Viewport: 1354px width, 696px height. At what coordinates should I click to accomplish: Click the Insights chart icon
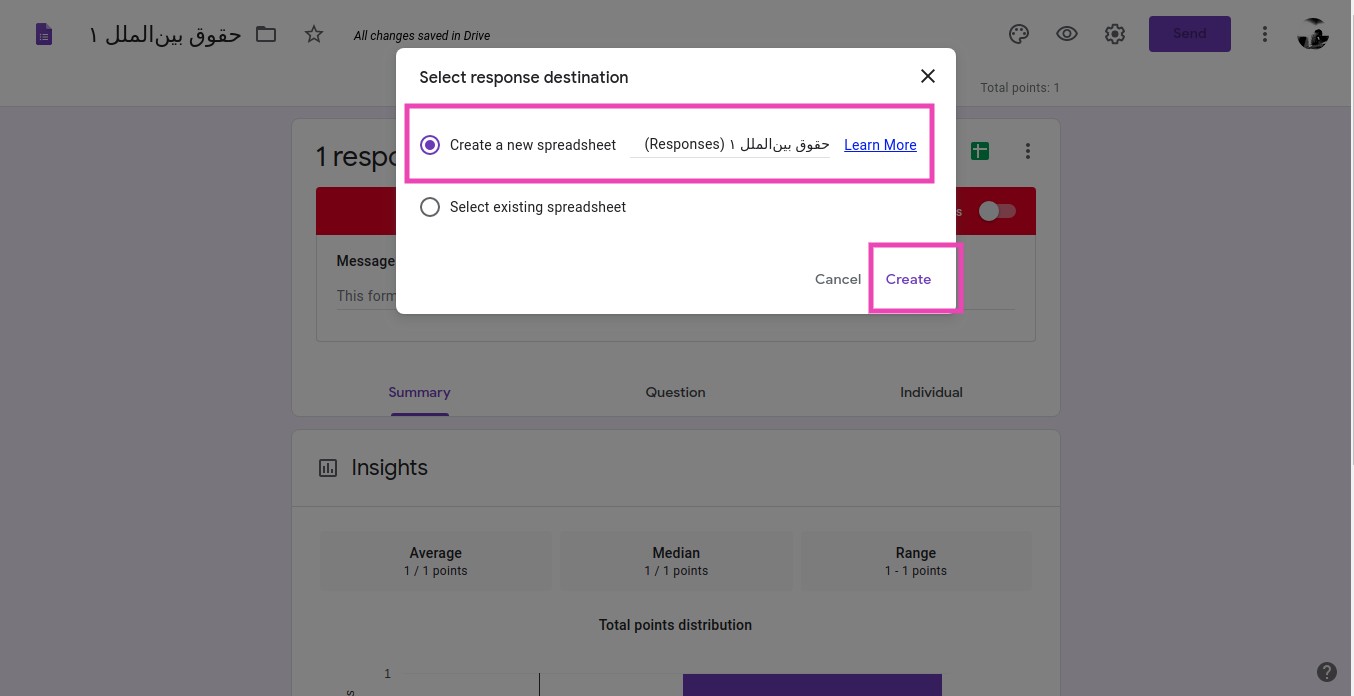(x=328, y=468)
